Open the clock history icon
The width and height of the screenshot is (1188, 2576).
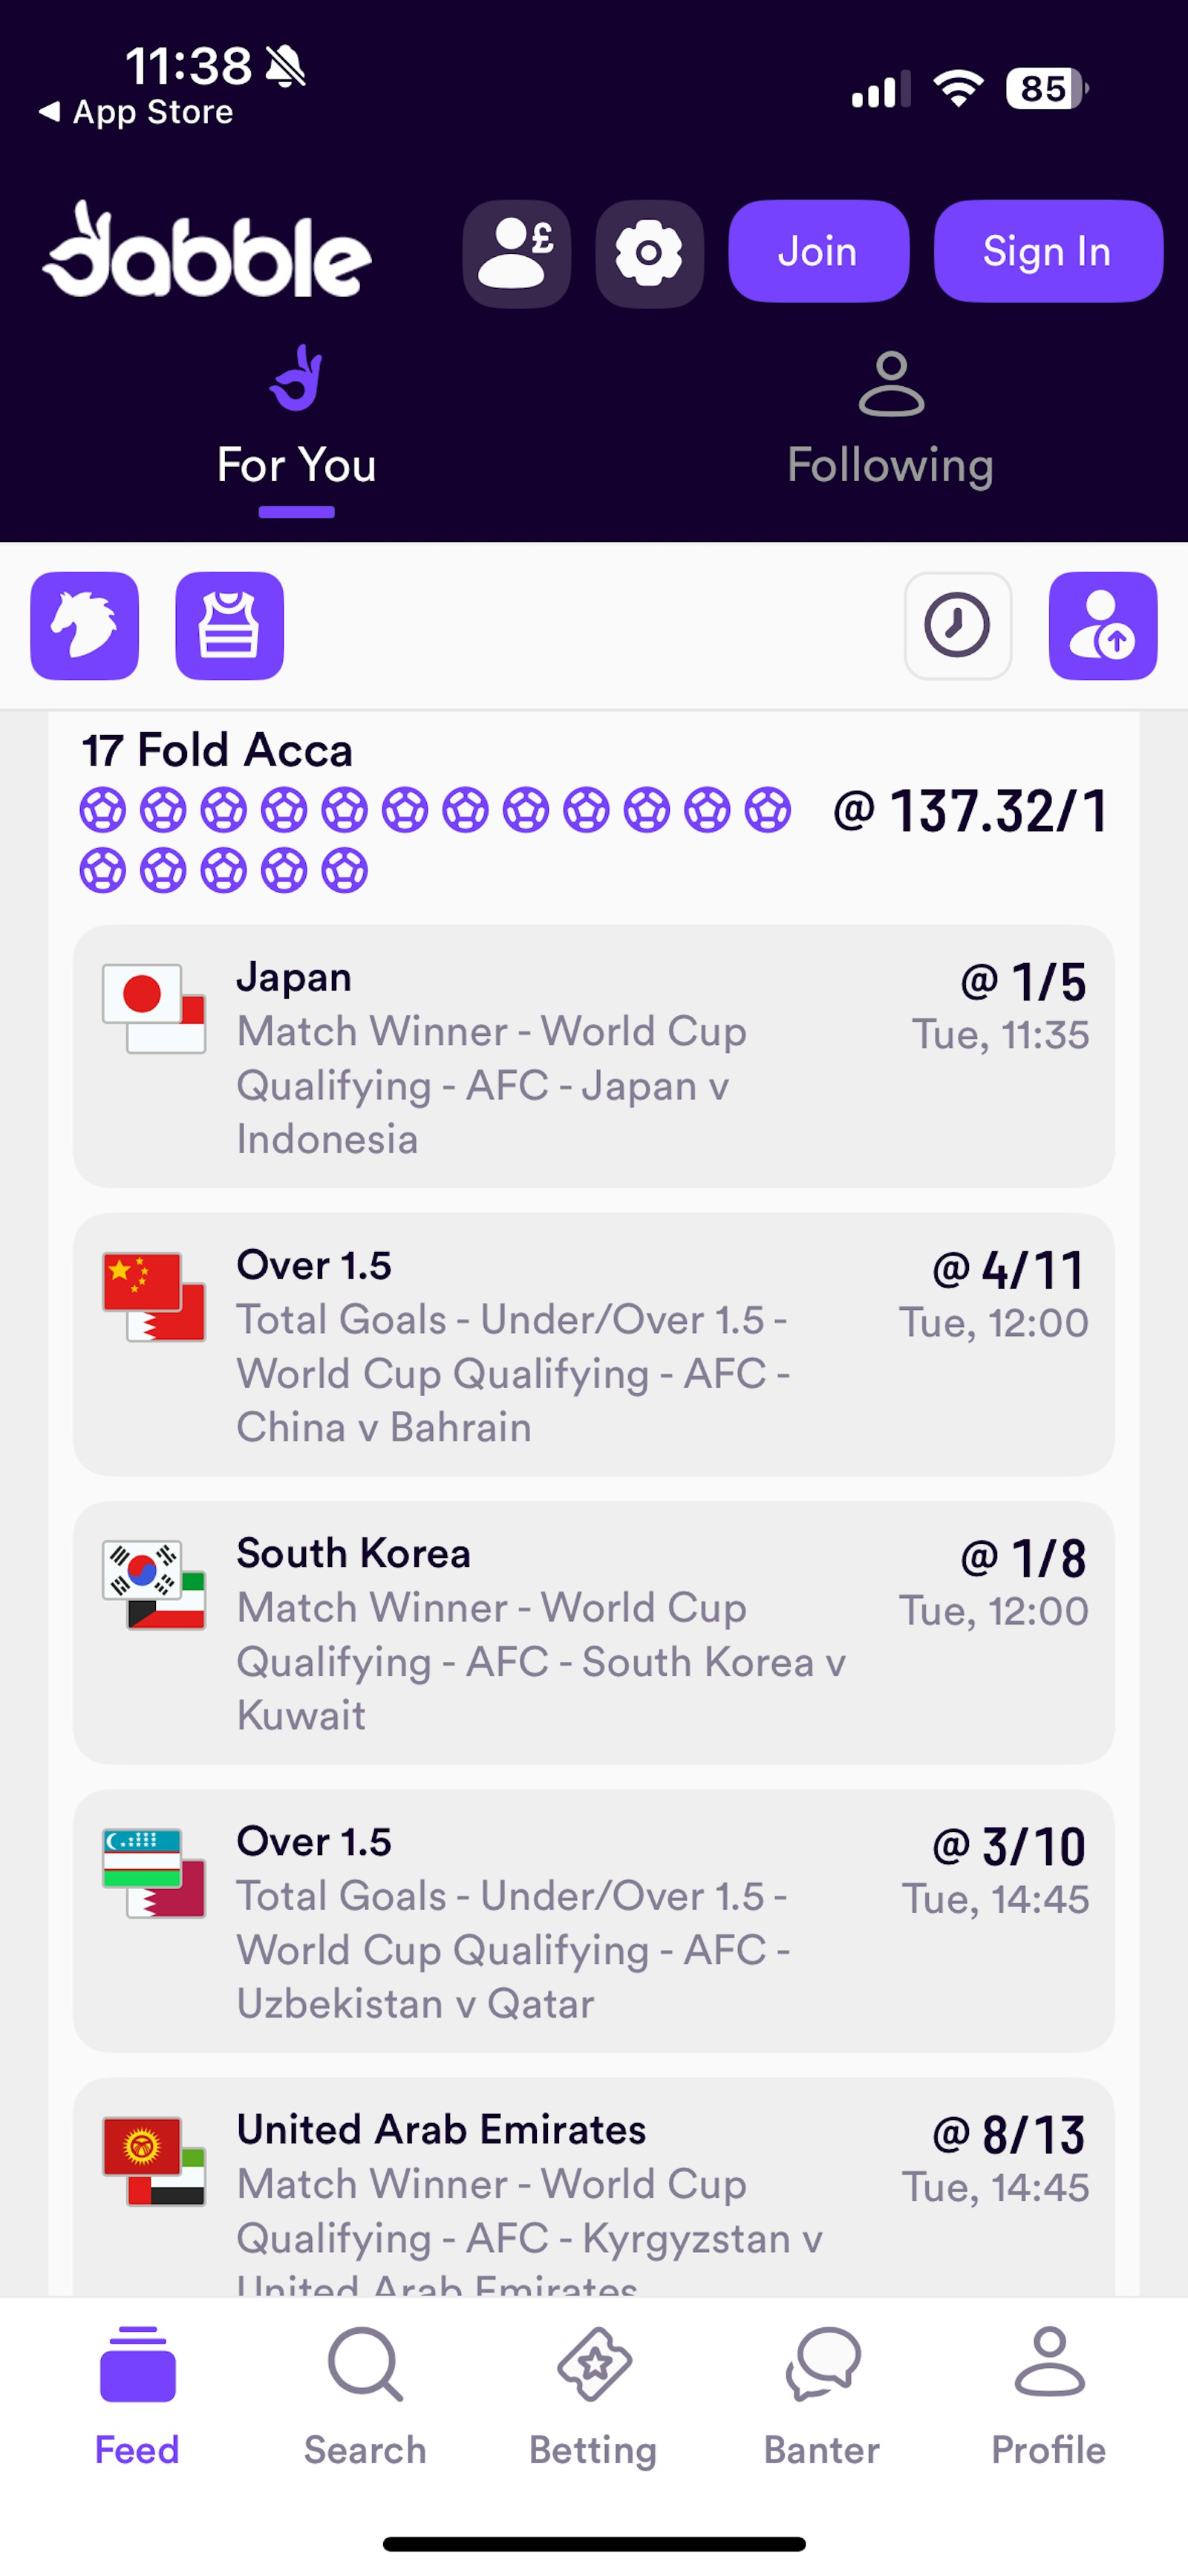coord(957,626)
